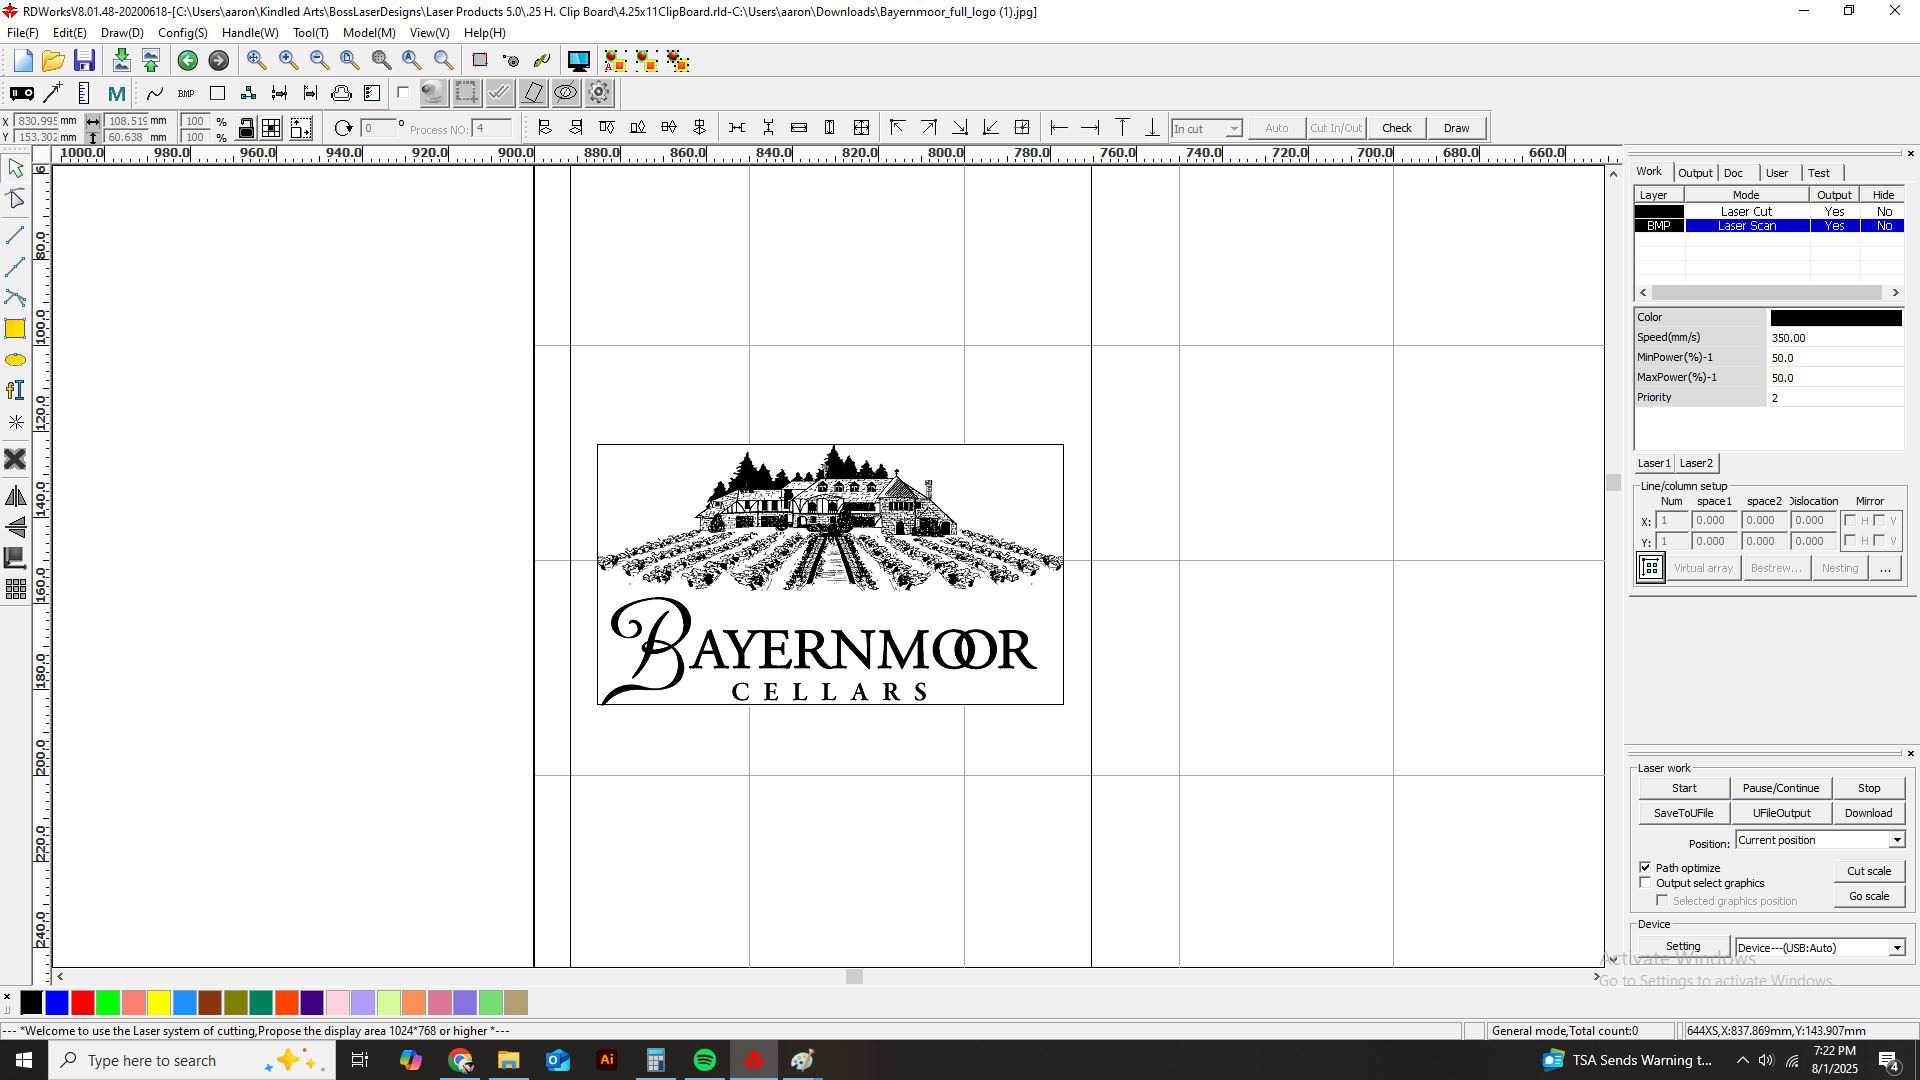Screen dimensions: 1920x1080
Task: Click the Zoom out magnifier icon
Action: pos(319,61)
